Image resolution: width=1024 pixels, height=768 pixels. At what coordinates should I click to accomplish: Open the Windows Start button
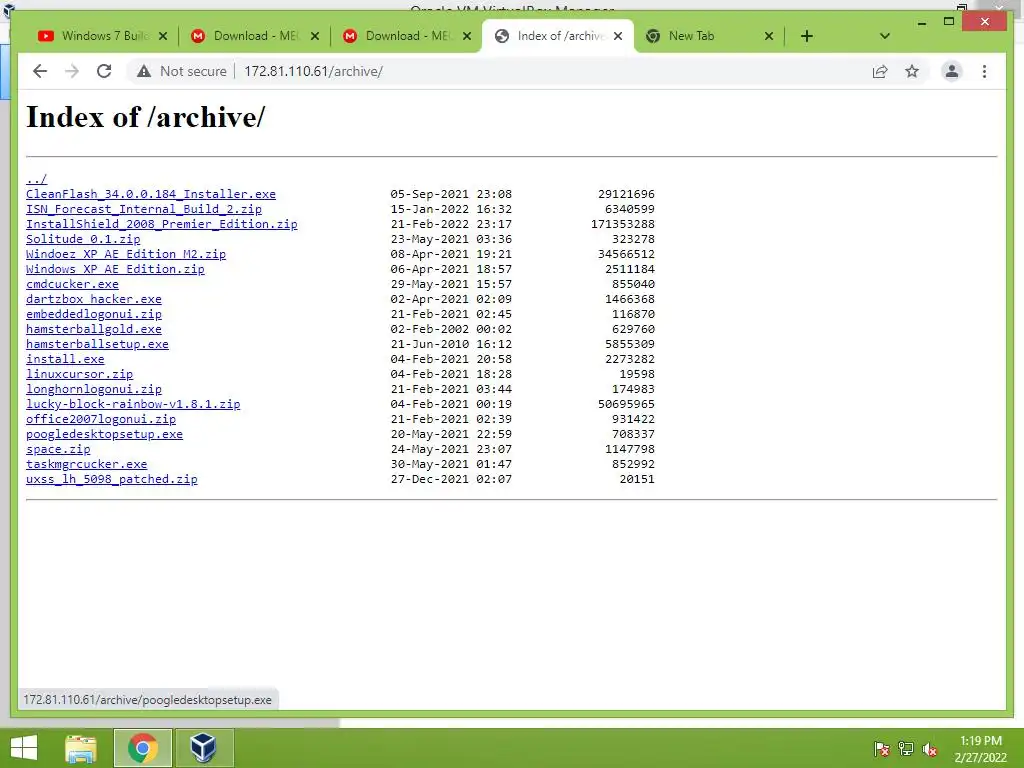24,748
